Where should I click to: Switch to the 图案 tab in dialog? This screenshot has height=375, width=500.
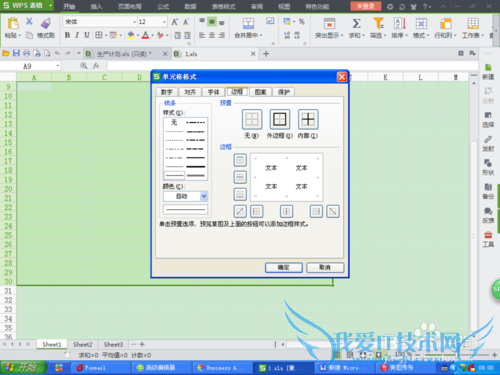click(260, 92)
